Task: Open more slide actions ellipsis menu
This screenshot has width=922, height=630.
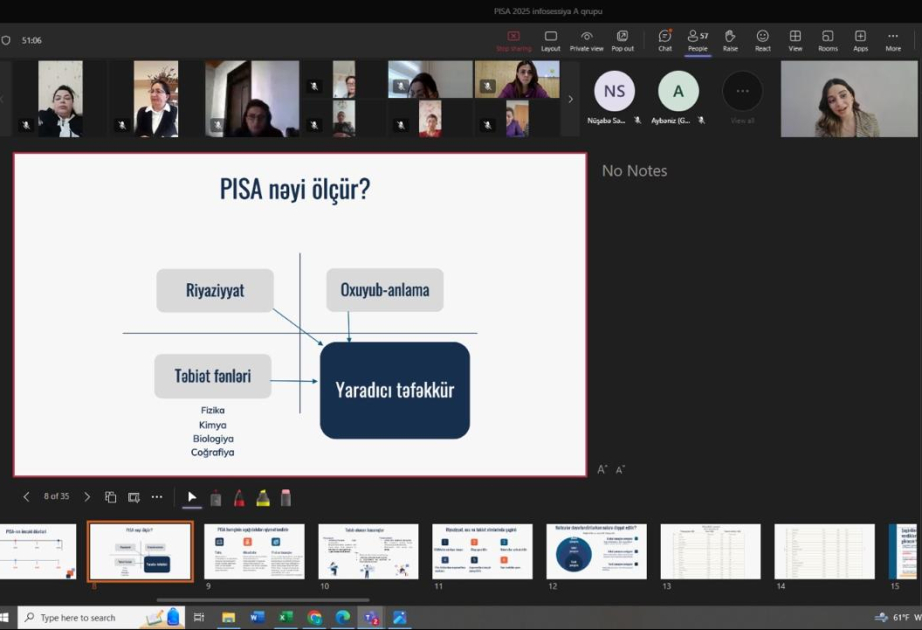Action: point(157,497)
